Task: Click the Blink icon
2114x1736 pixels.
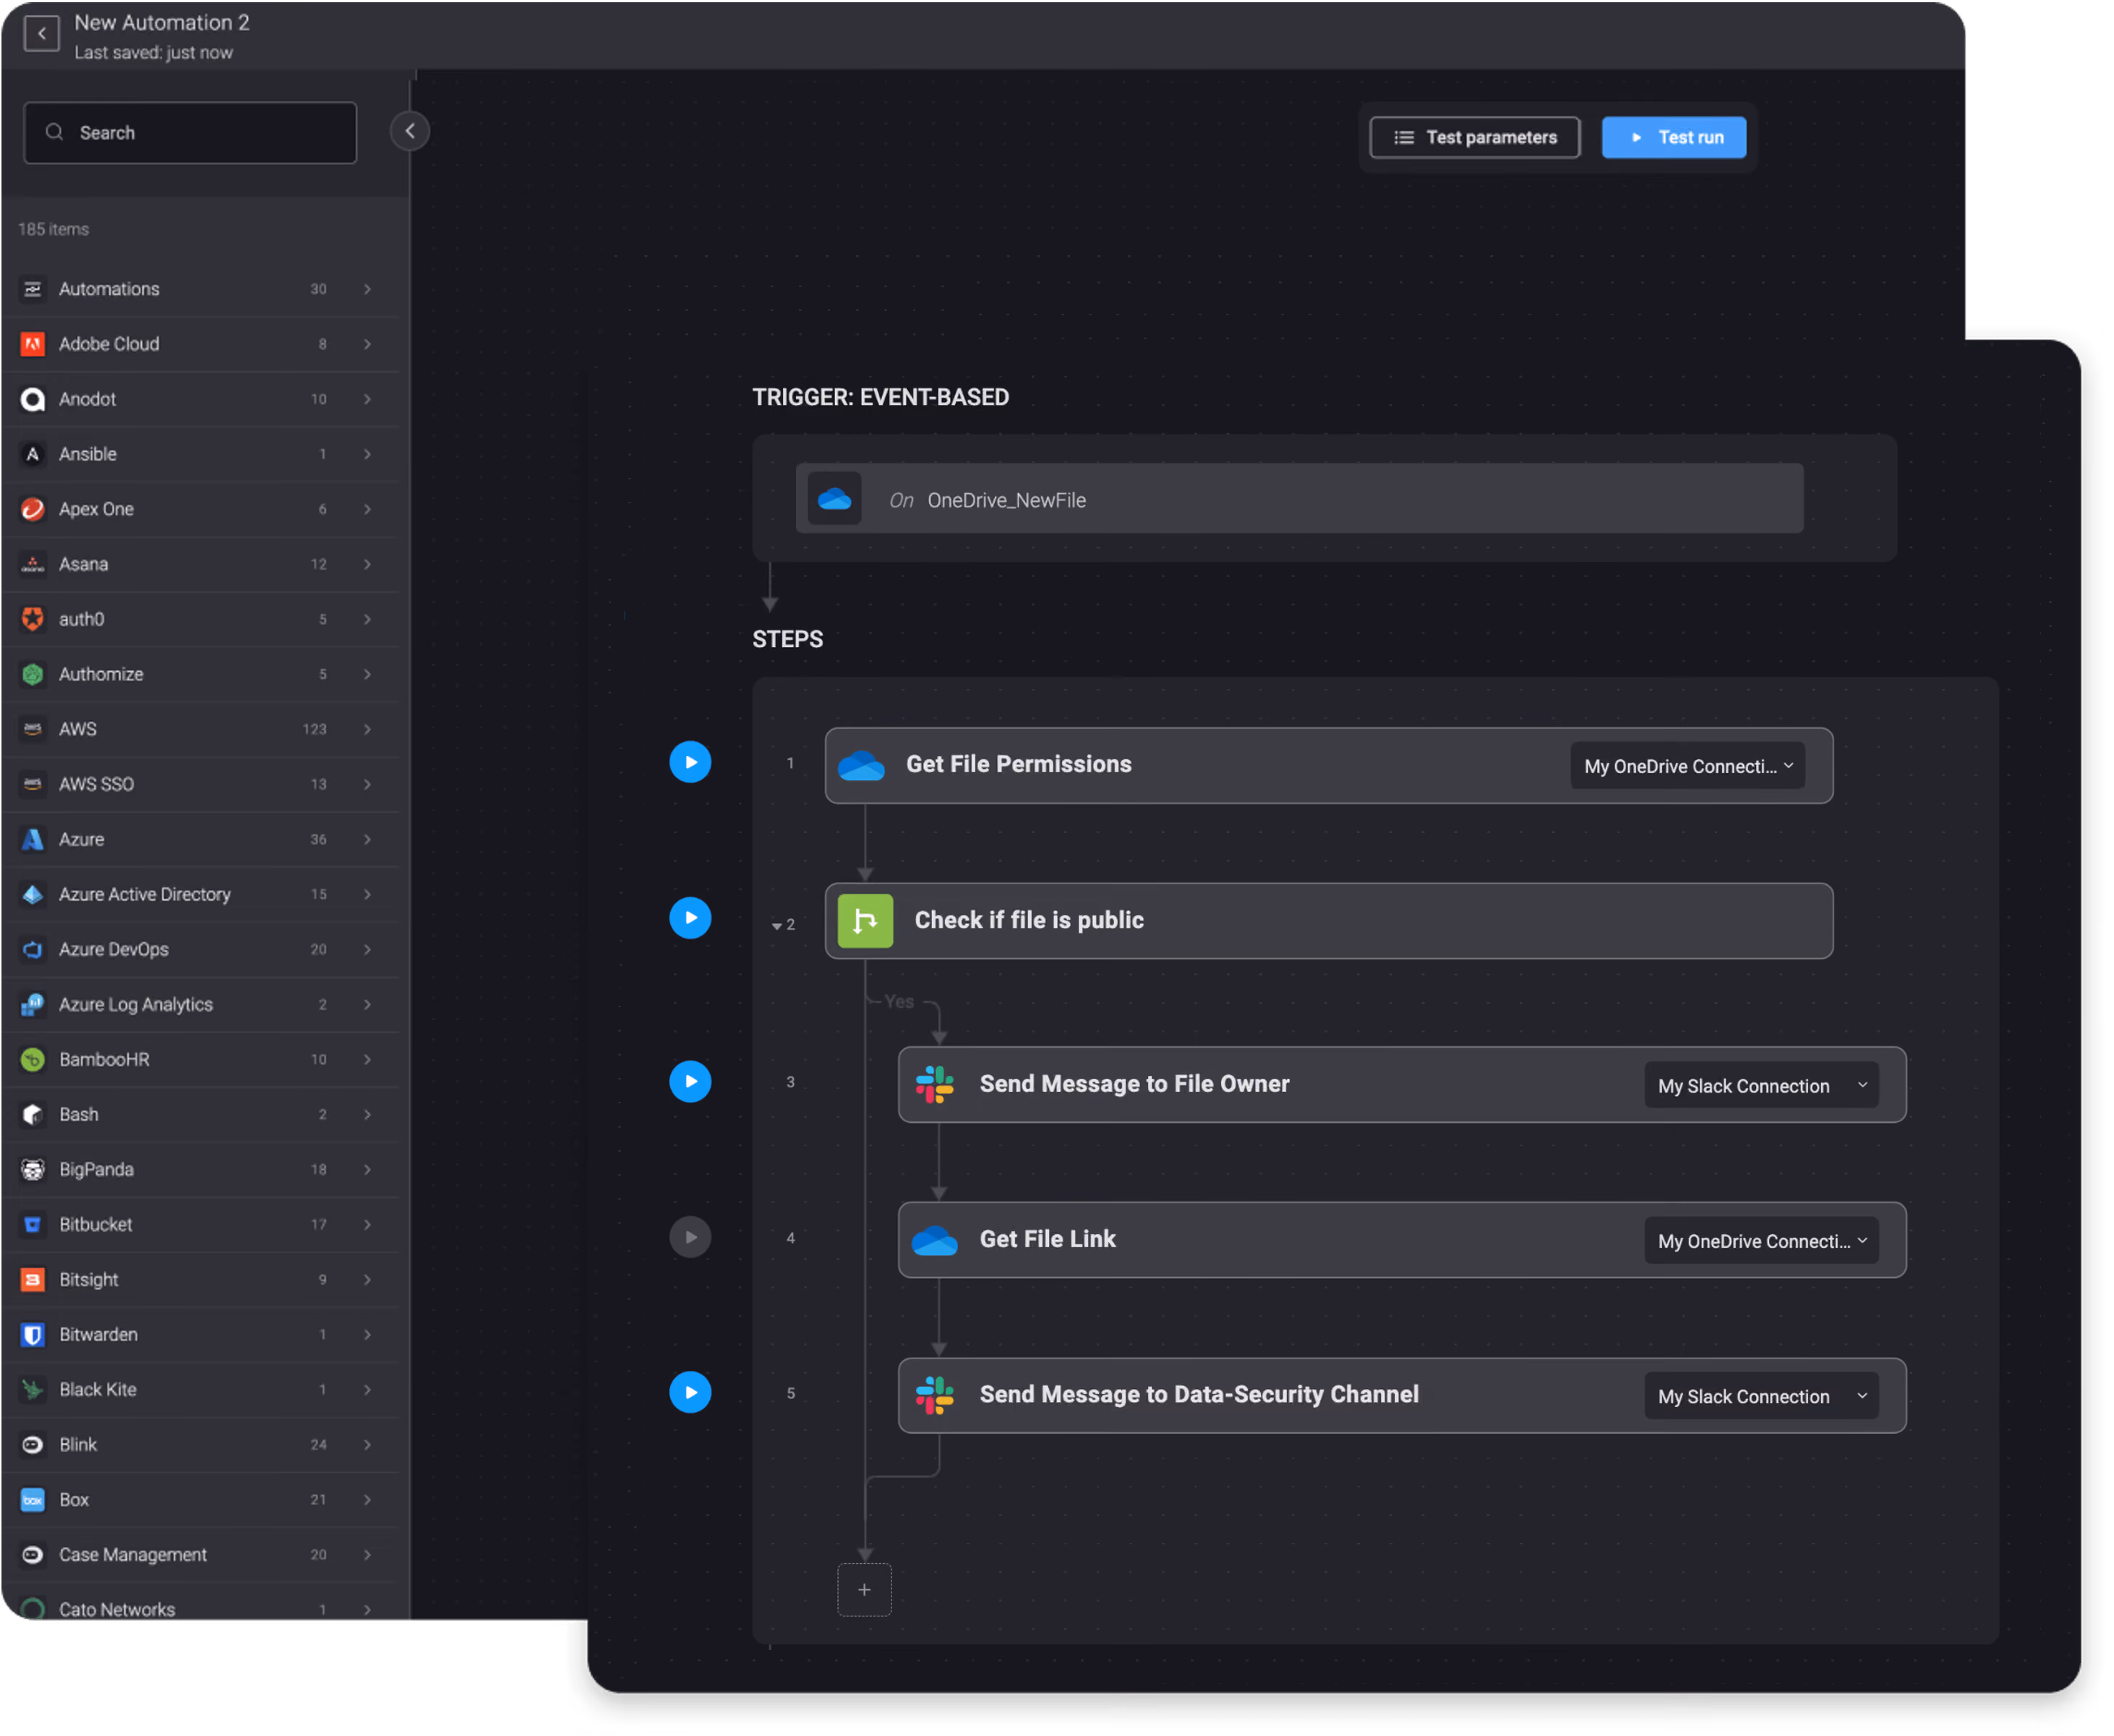Action: pos(33,1446)
